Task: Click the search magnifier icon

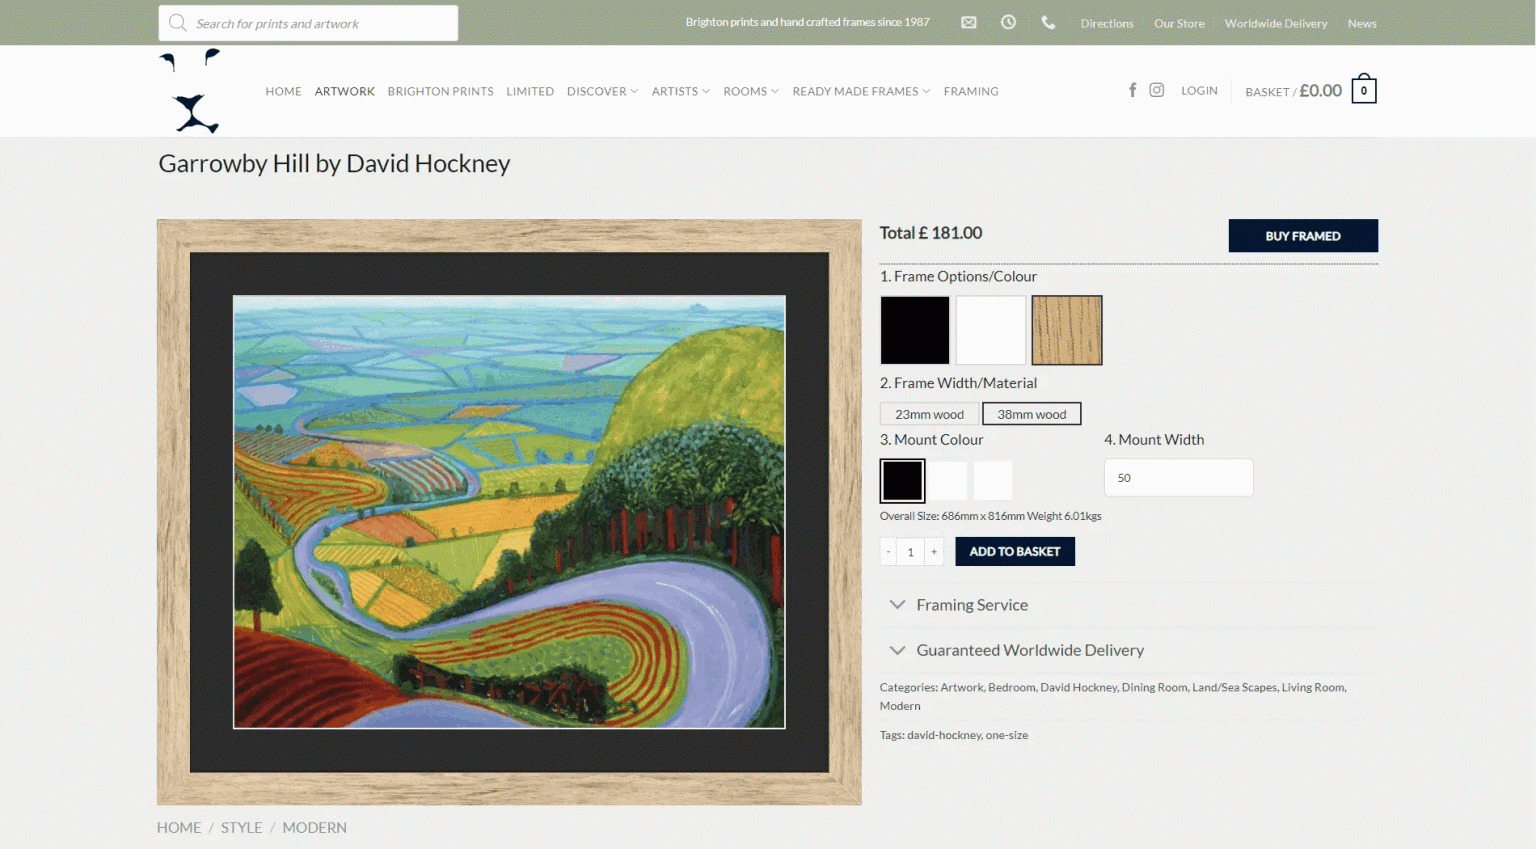Action: [178, 23]
